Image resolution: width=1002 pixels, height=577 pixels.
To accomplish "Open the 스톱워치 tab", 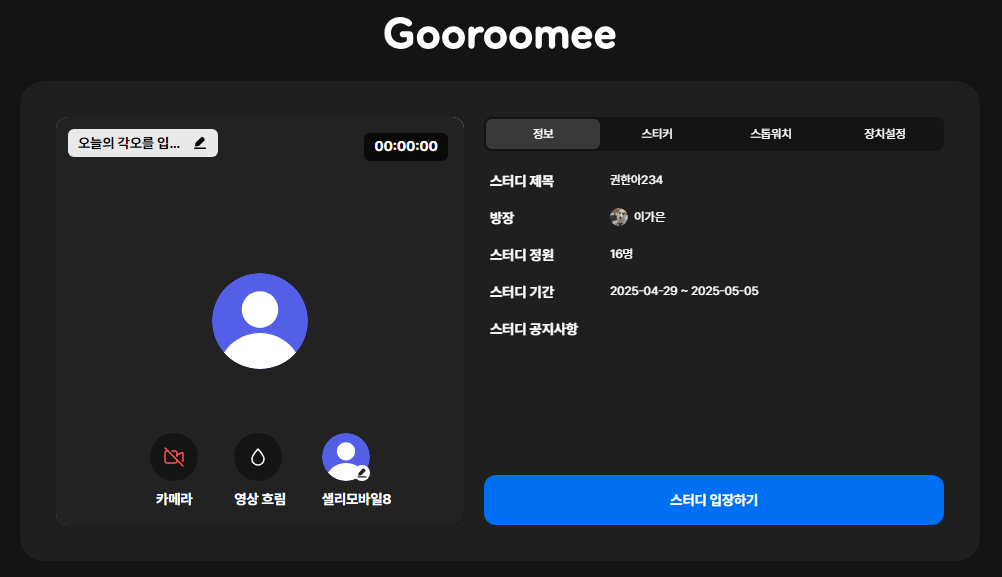I will pos(771,134).
